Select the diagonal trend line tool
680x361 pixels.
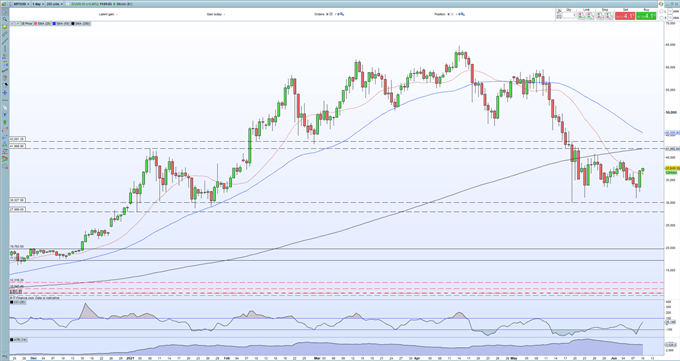(x=5, y=41)
